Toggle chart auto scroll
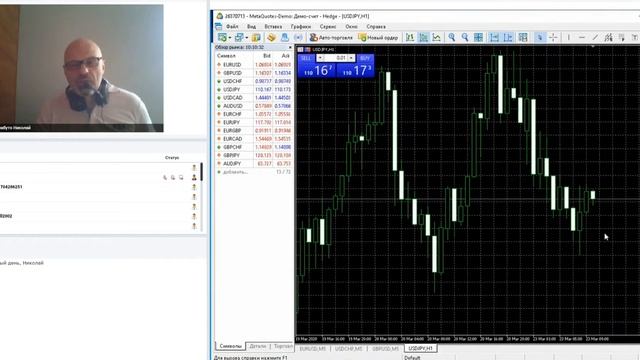This screenshot has height=360, width=640. coord(494,38)
